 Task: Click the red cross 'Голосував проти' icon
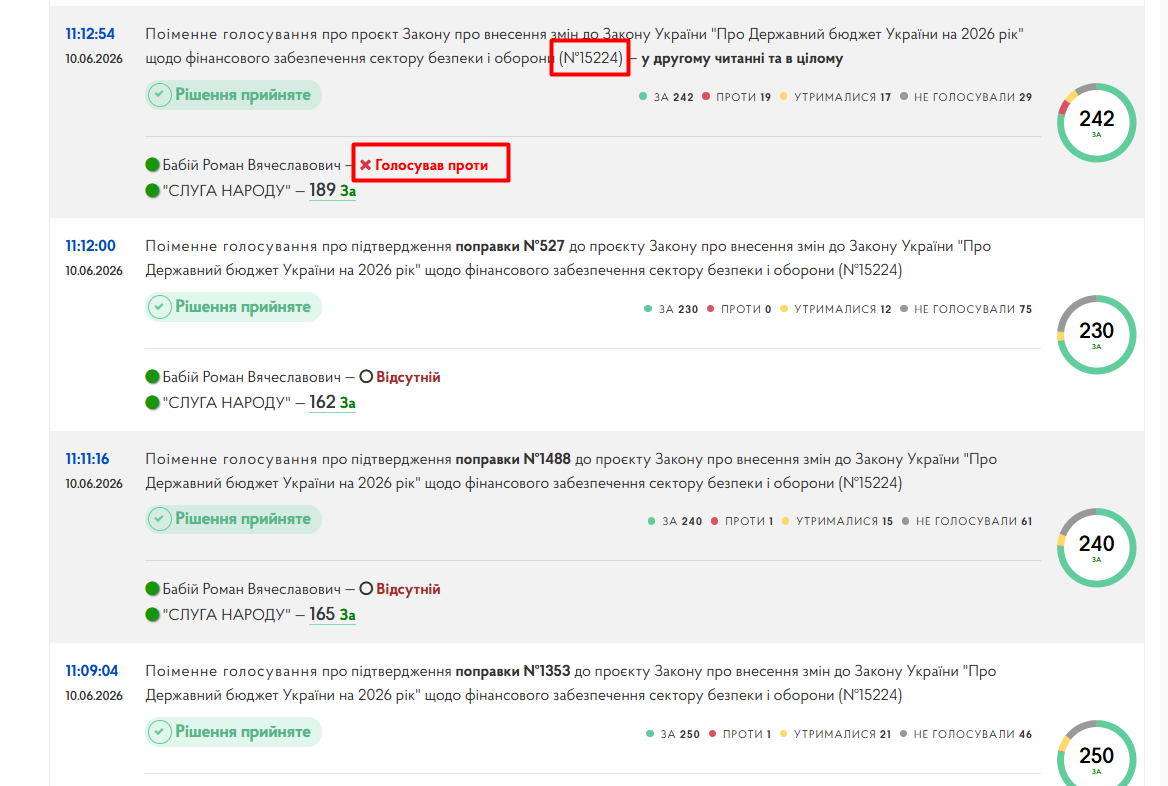tap(366, 165)
